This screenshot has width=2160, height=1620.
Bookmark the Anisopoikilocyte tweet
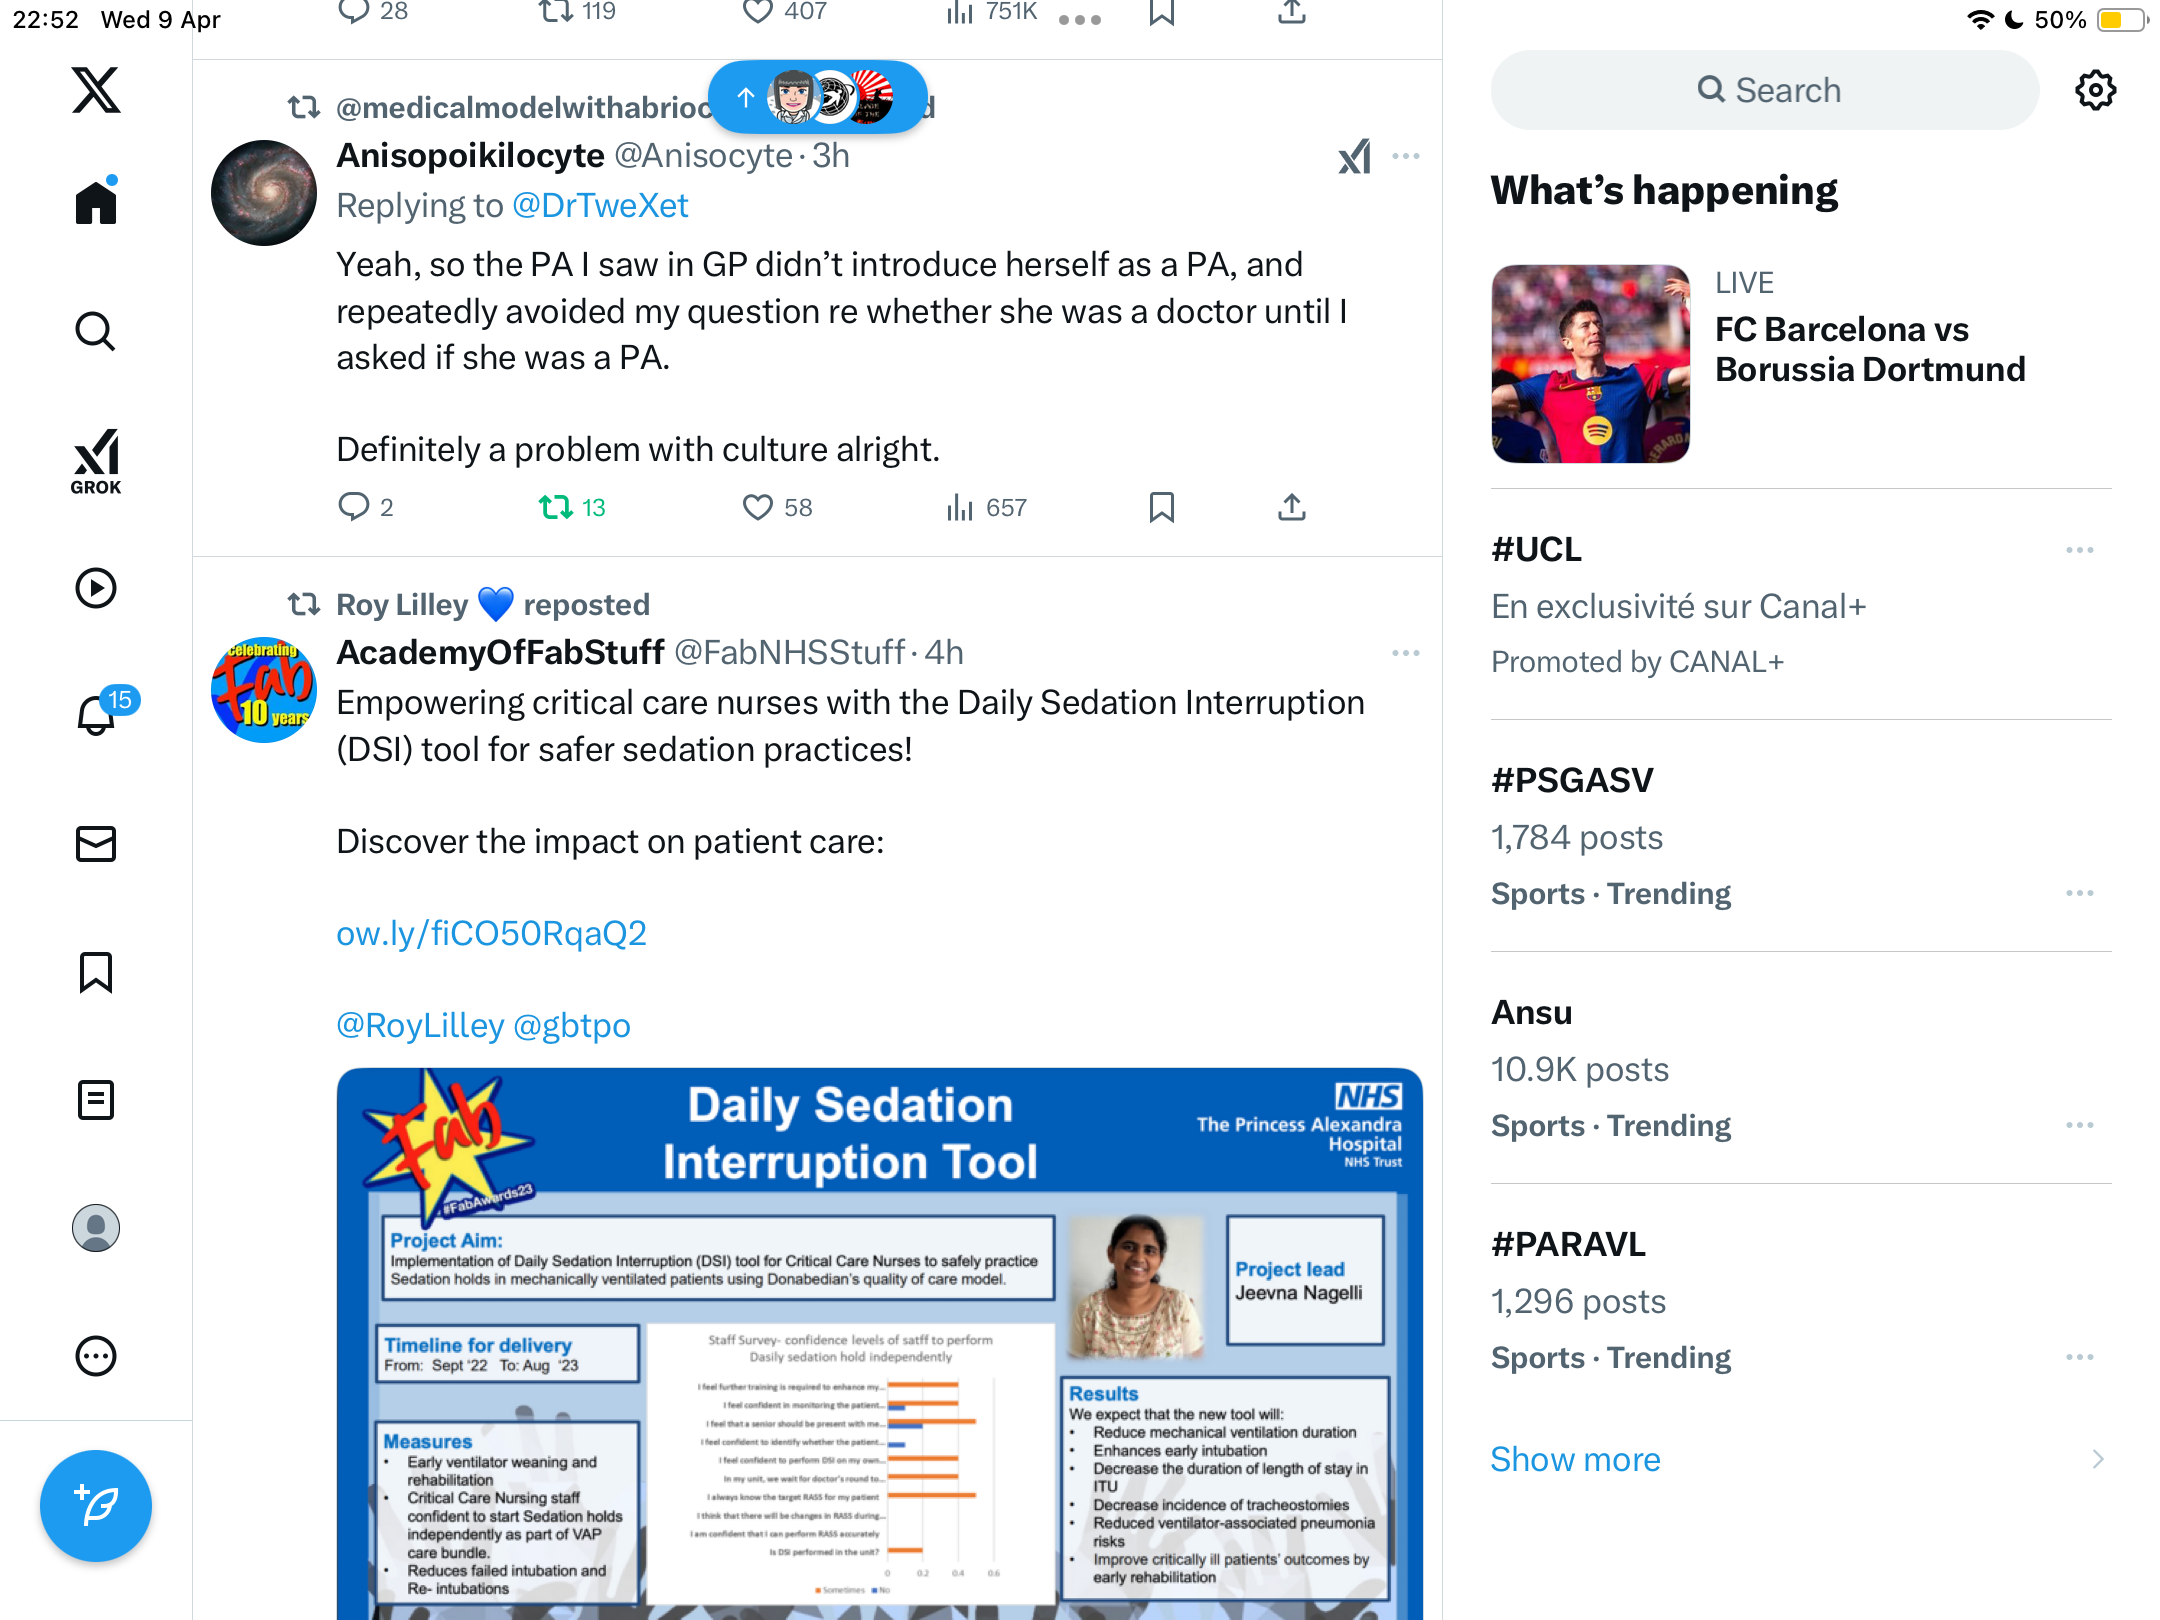[1161, 507]
